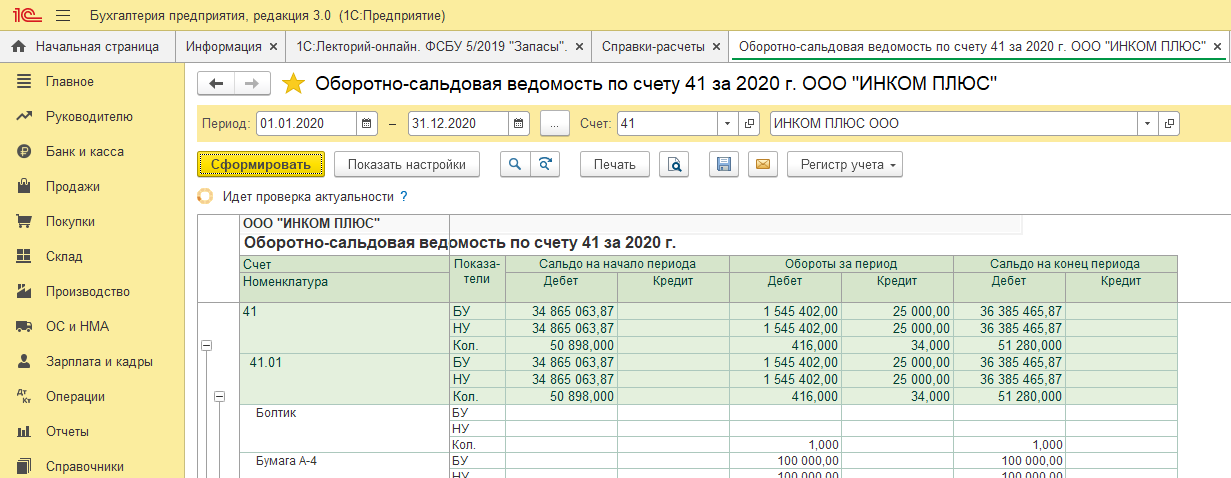This screenshot has height=478, width=1231.
Task: Open the account 41 in a new form
Action: point(749,124)
